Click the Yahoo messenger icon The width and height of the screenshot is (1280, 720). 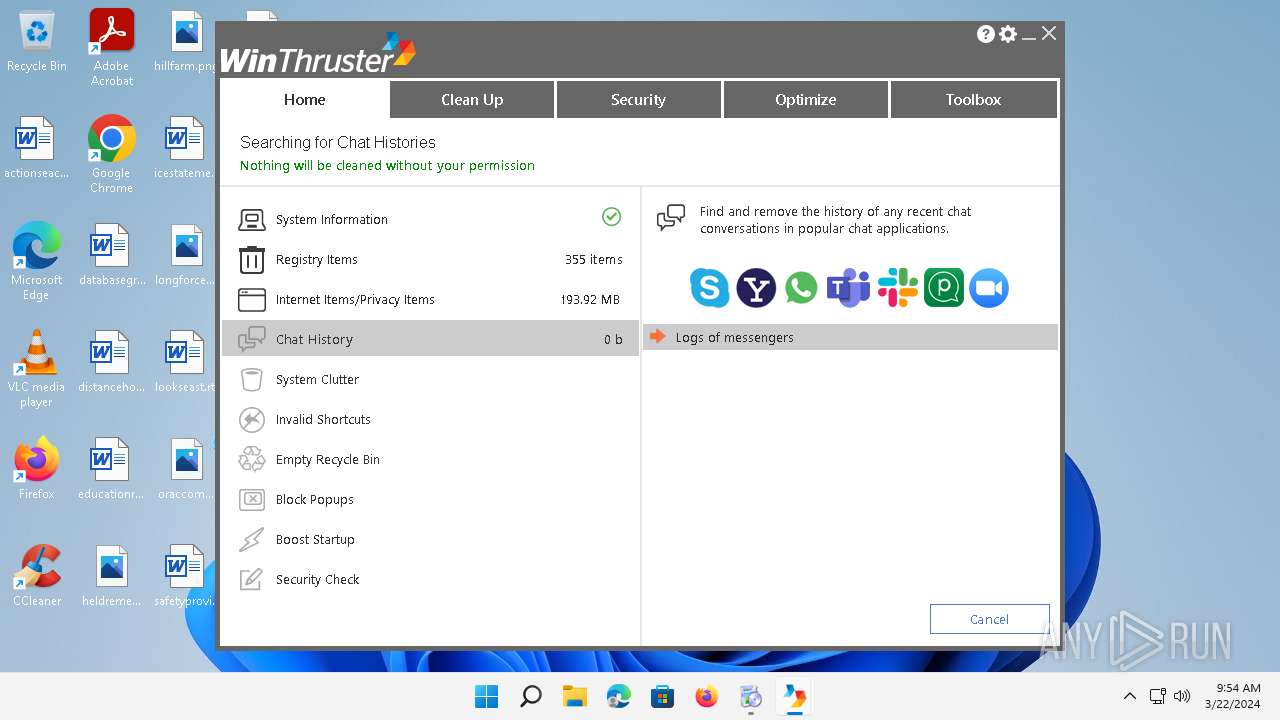coord(756,288)
